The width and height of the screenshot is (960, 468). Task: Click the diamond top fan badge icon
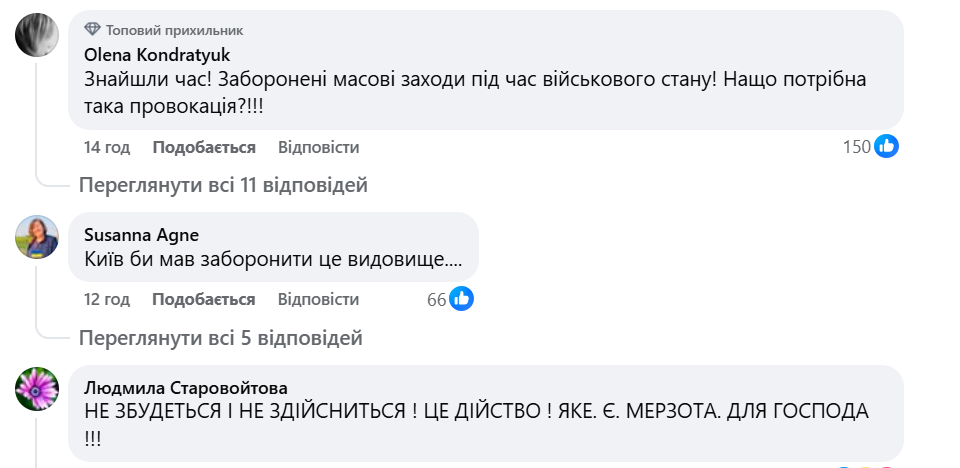pyautogui.click(x=92, y=30)
